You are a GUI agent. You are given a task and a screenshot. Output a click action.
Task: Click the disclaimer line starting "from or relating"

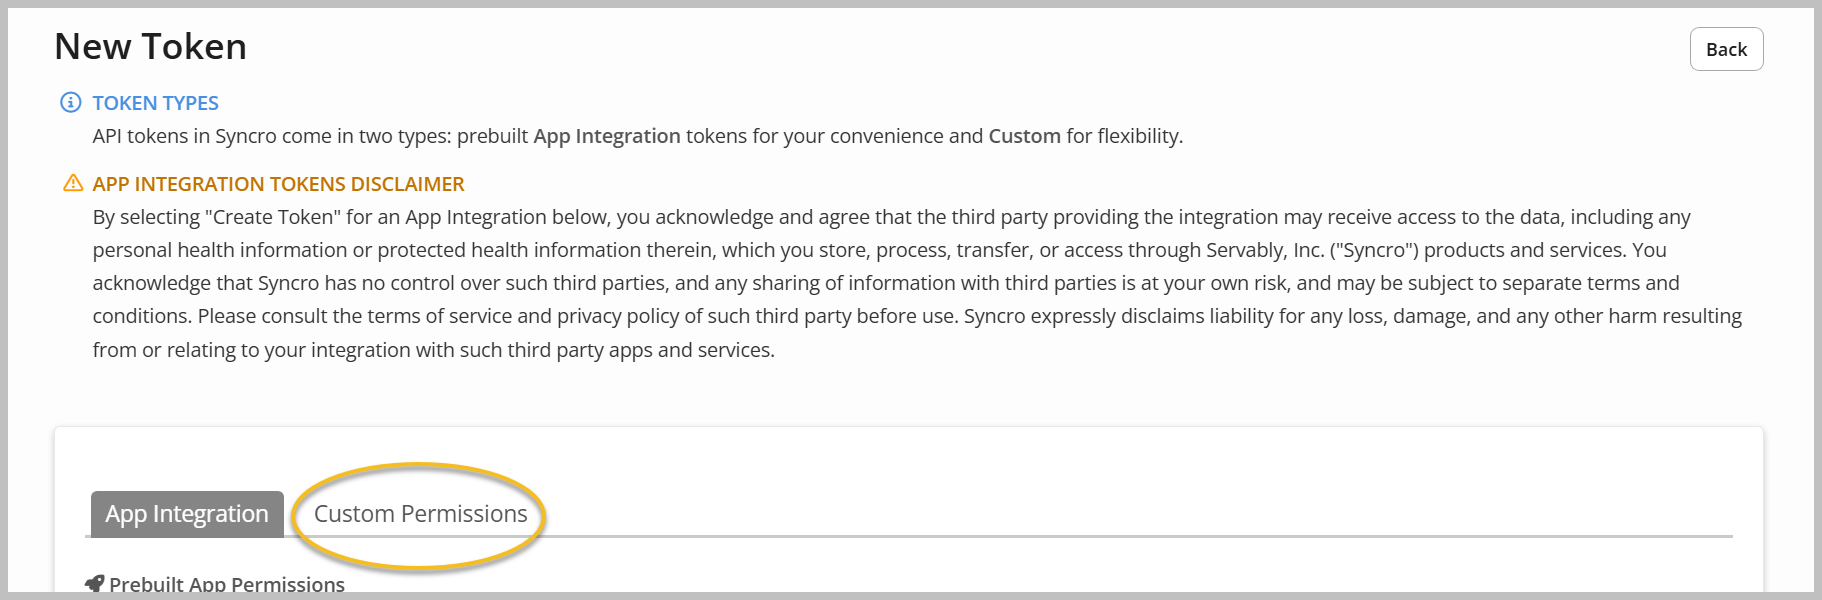point(434,350)
